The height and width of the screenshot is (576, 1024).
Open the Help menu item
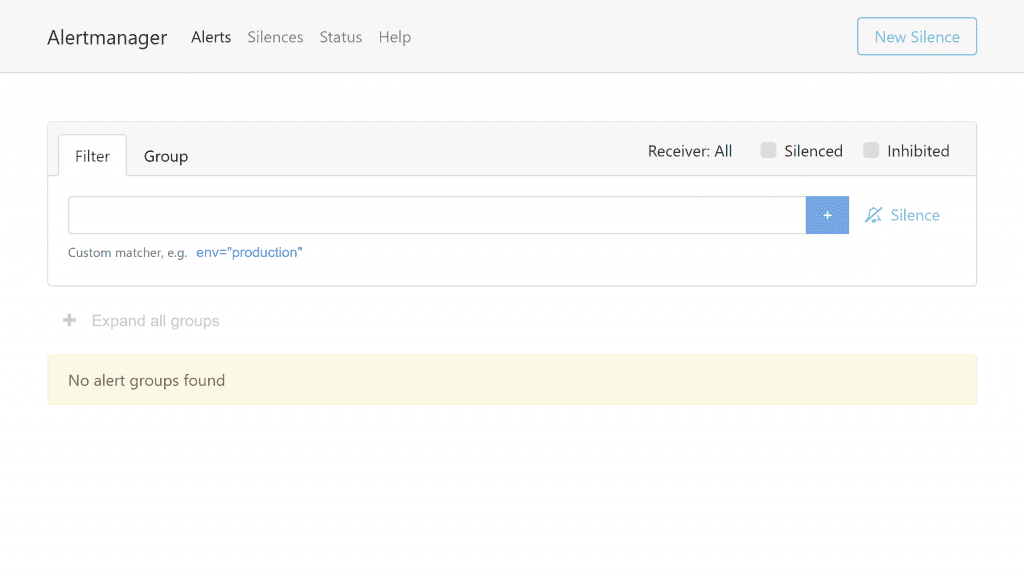pos(394,37)
